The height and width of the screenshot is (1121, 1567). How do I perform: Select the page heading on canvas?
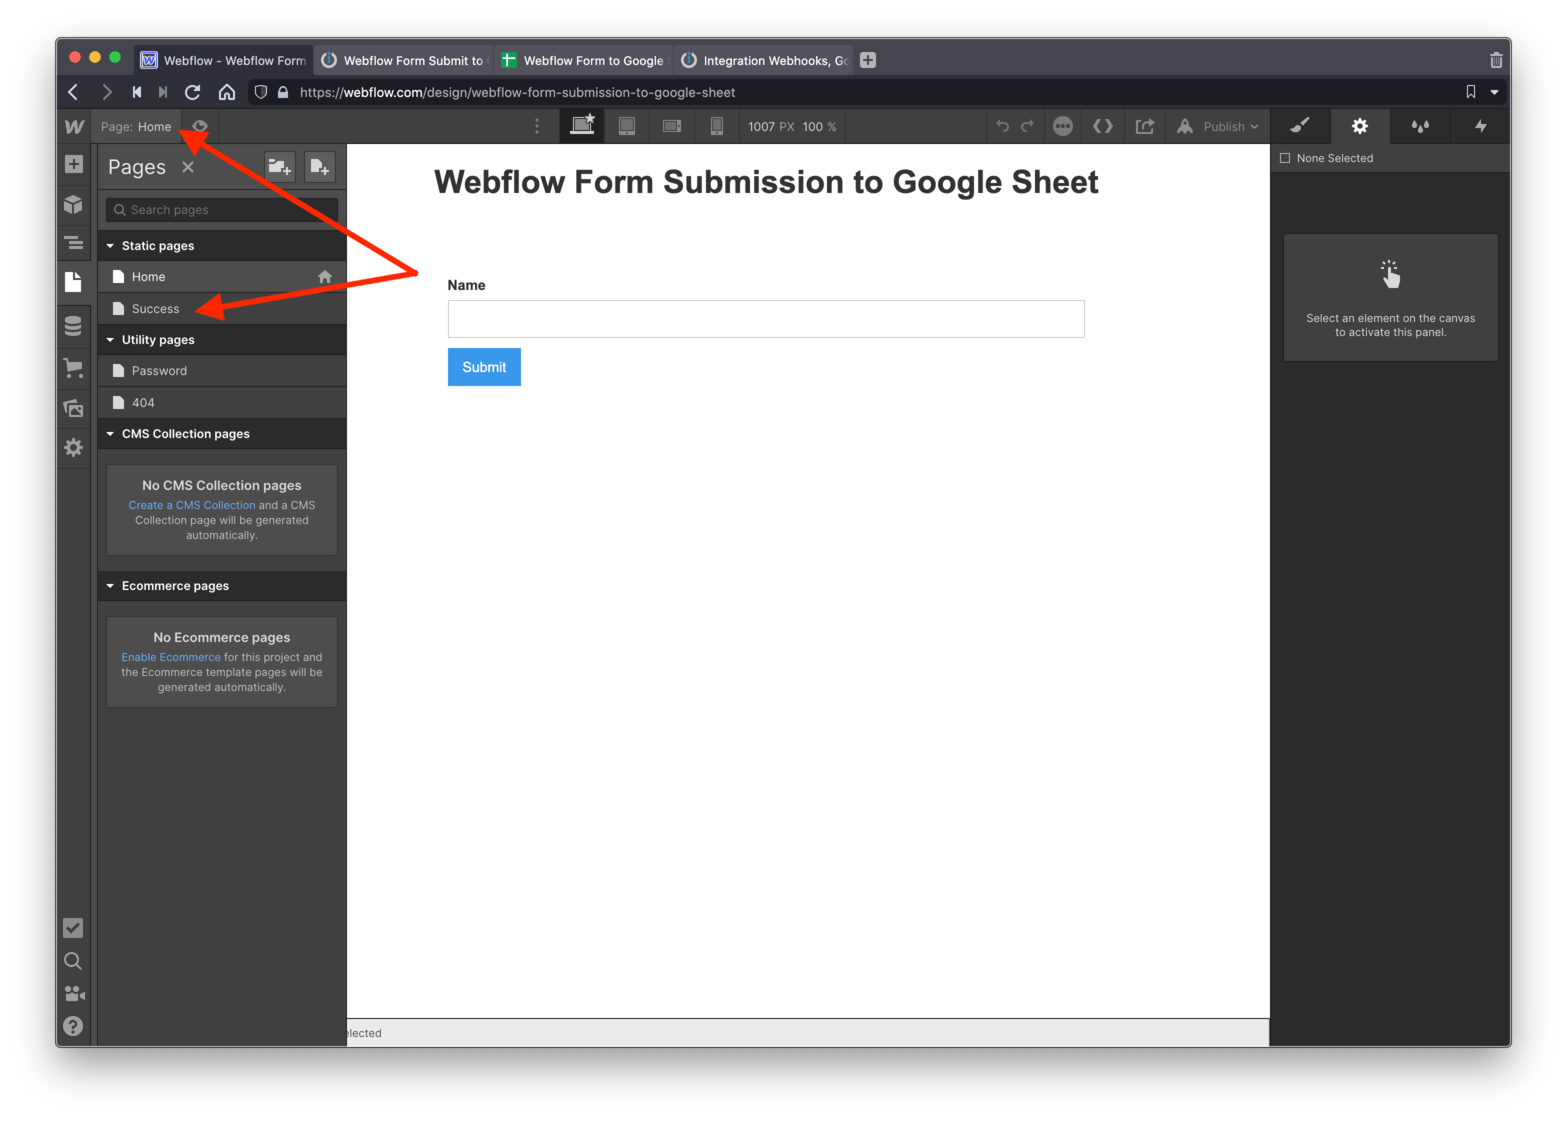click(766, 182)
